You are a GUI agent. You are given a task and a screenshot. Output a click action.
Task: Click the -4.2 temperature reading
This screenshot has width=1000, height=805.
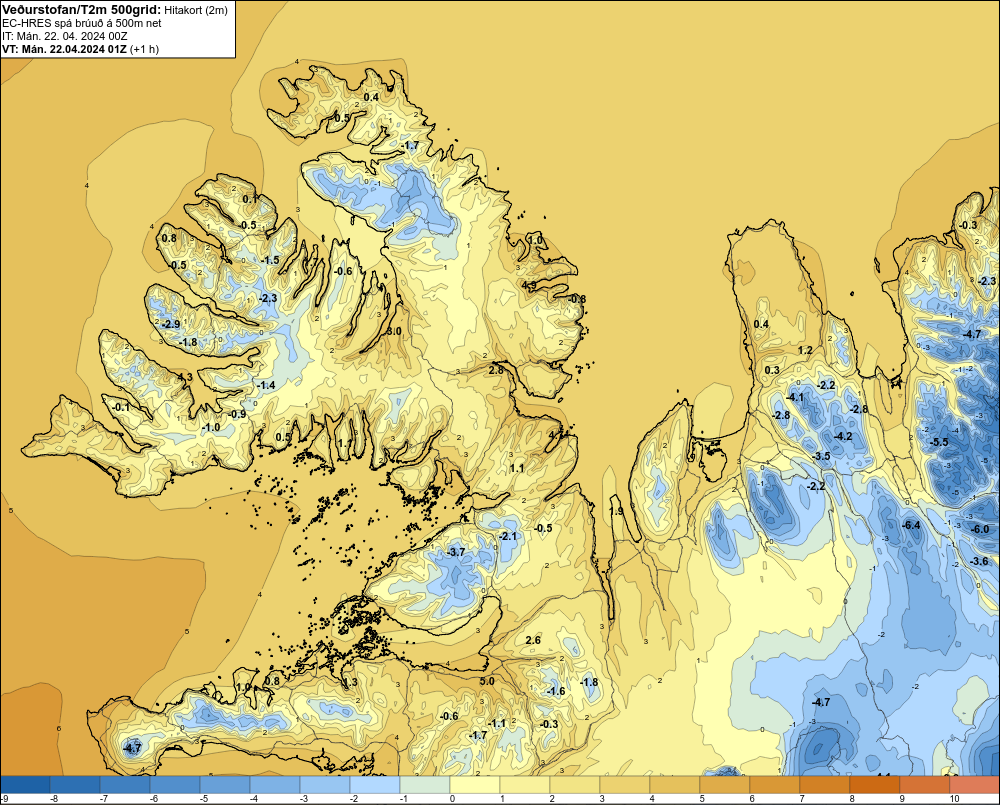843,436
